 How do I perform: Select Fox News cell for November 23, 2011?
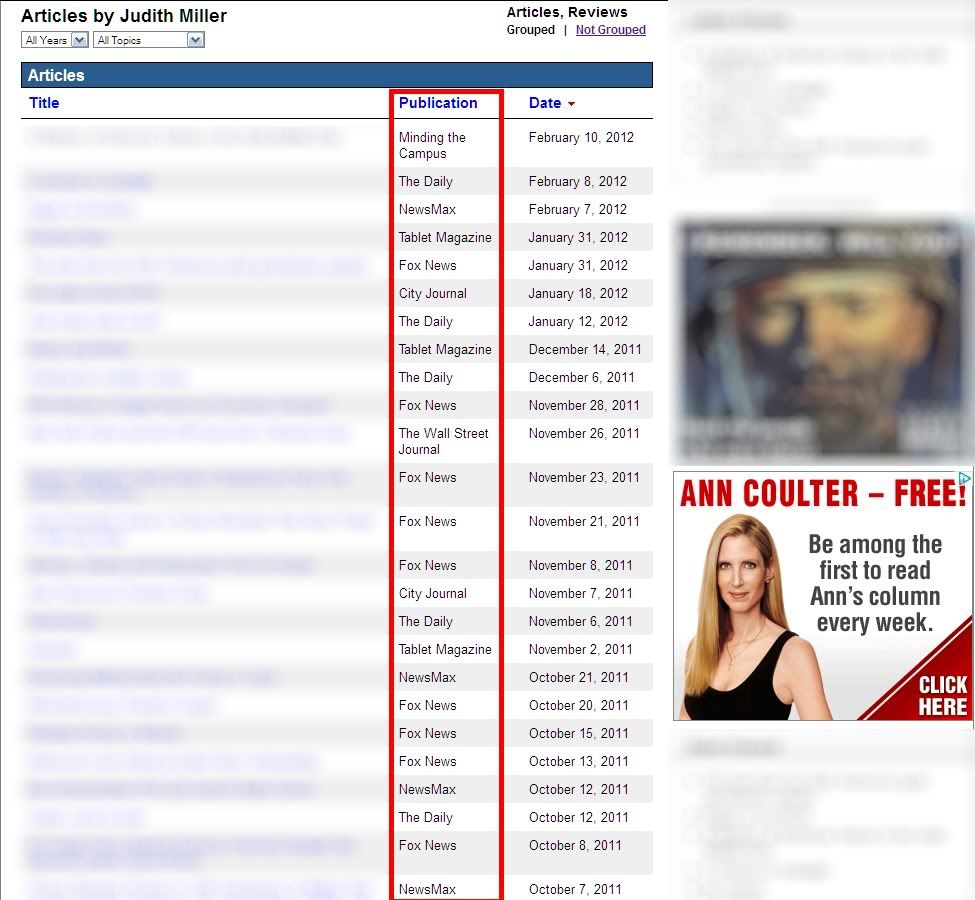428,478
